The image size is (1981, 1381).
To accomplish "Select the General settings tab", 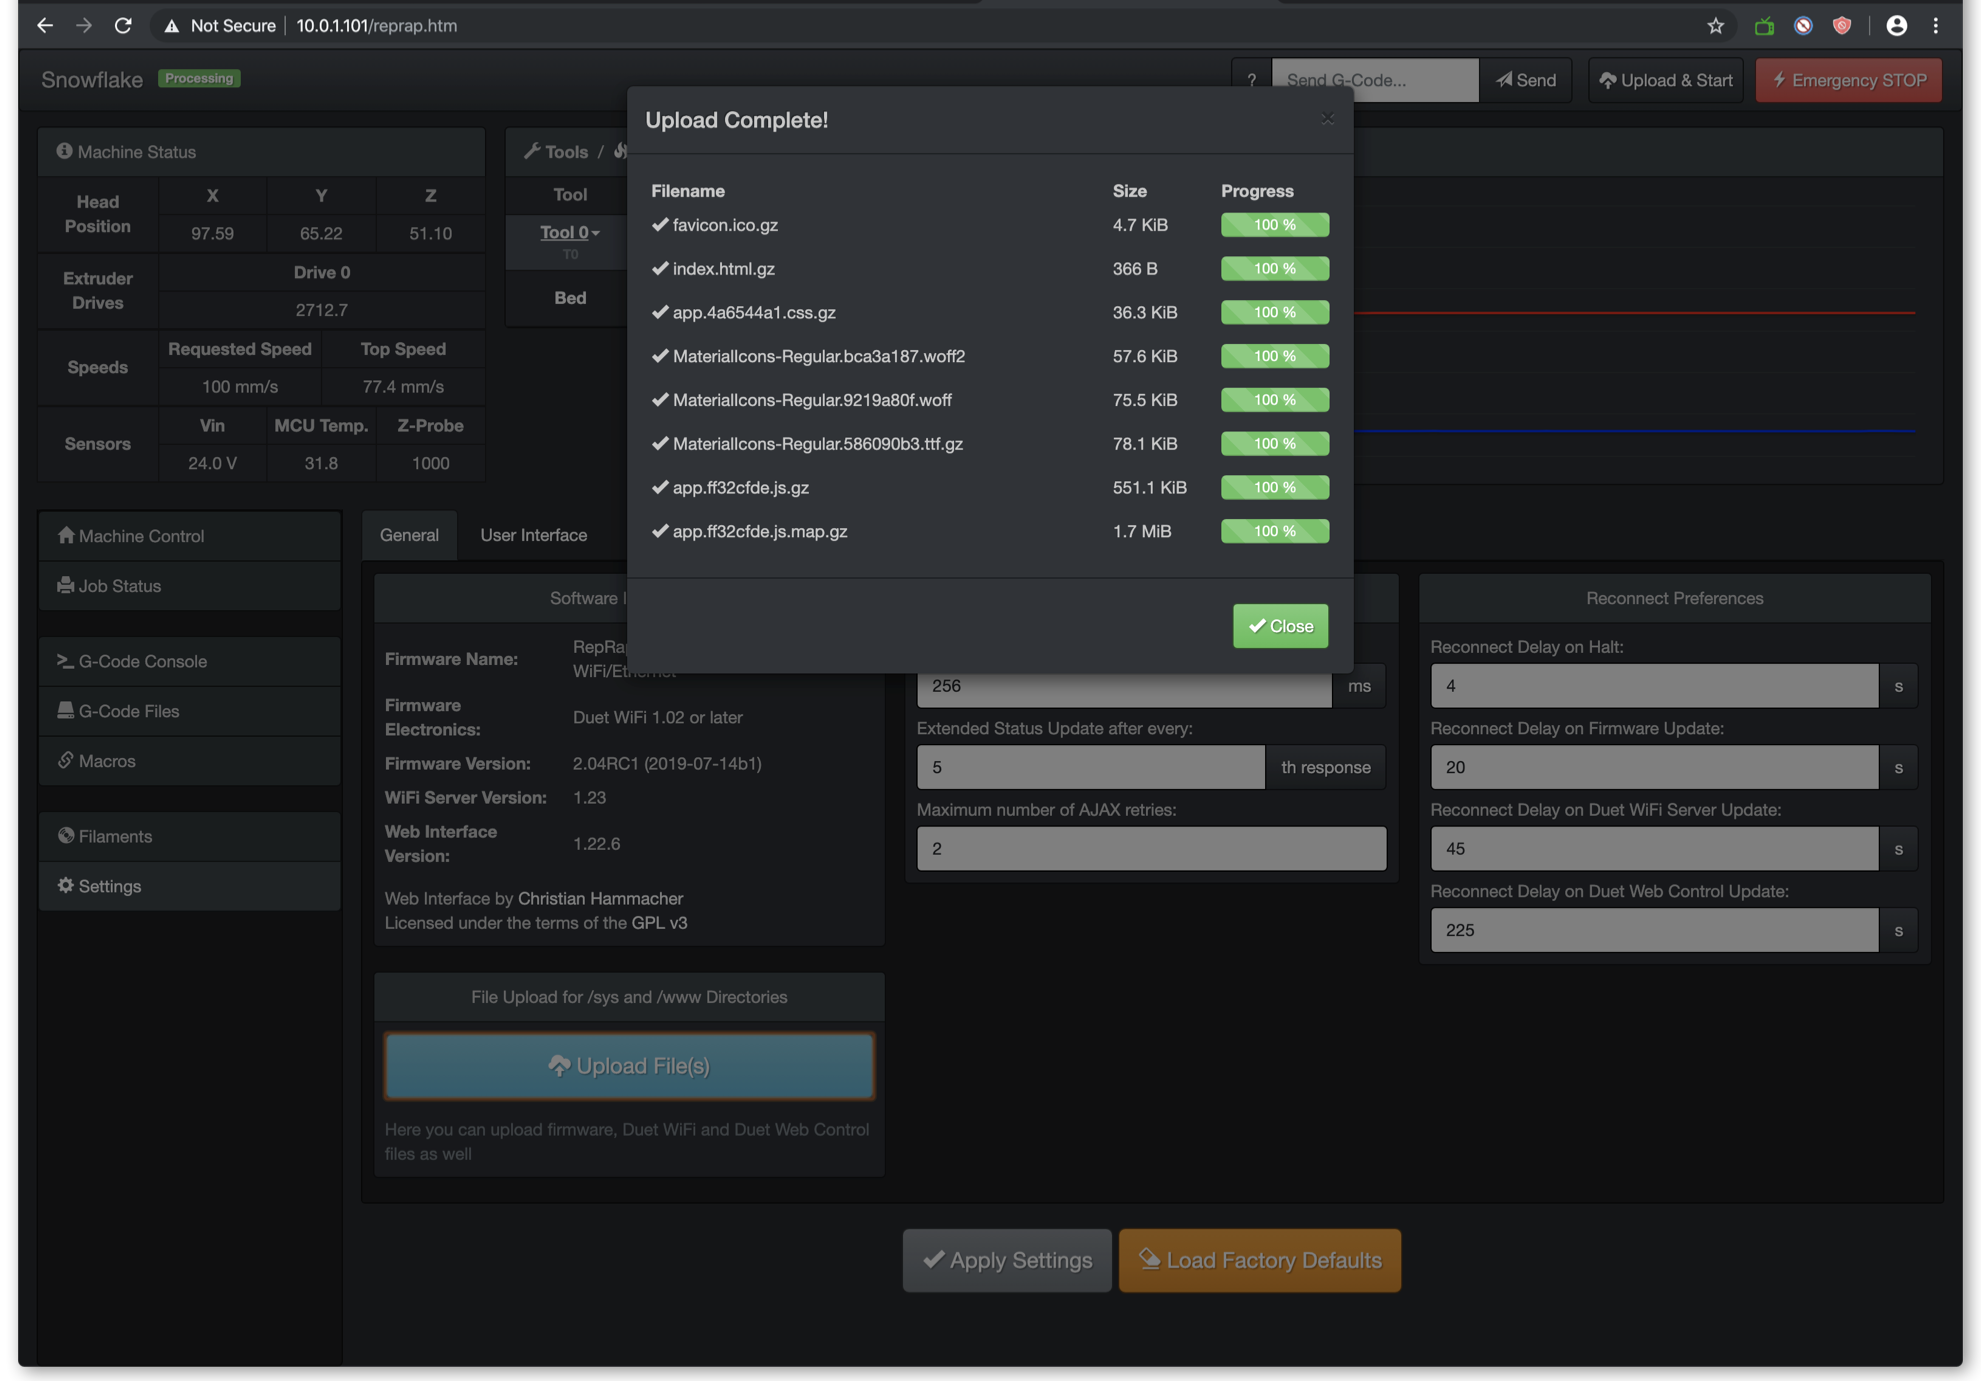I will click(x=409, y=535).
